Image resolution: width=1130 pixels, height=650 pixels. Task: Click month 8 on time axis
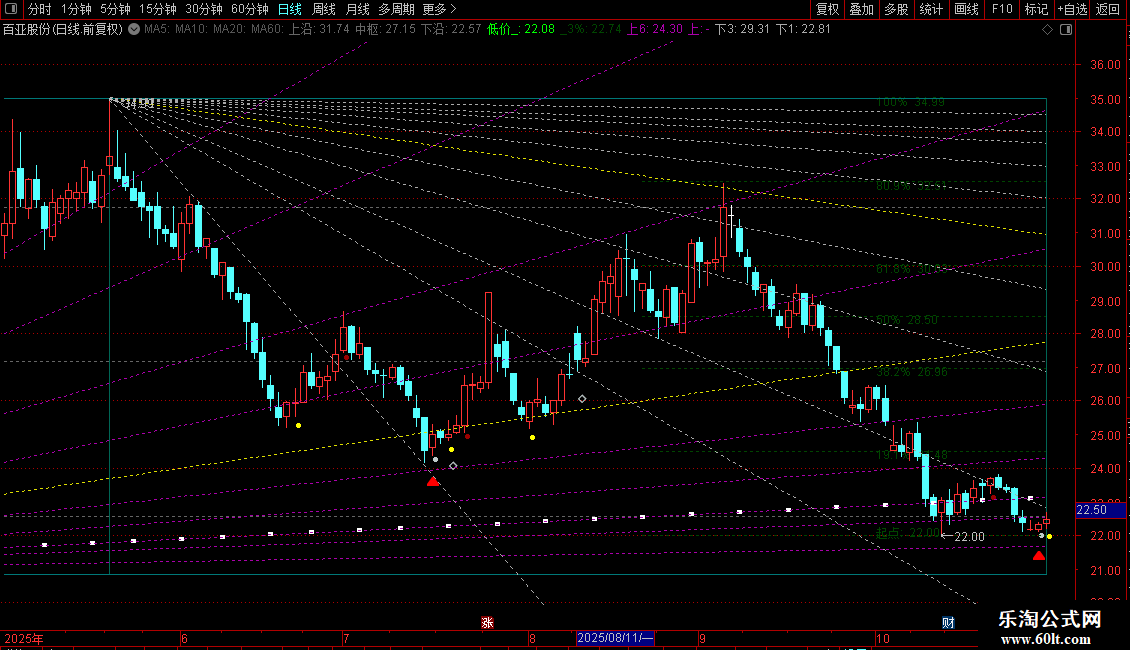(532, 638)
